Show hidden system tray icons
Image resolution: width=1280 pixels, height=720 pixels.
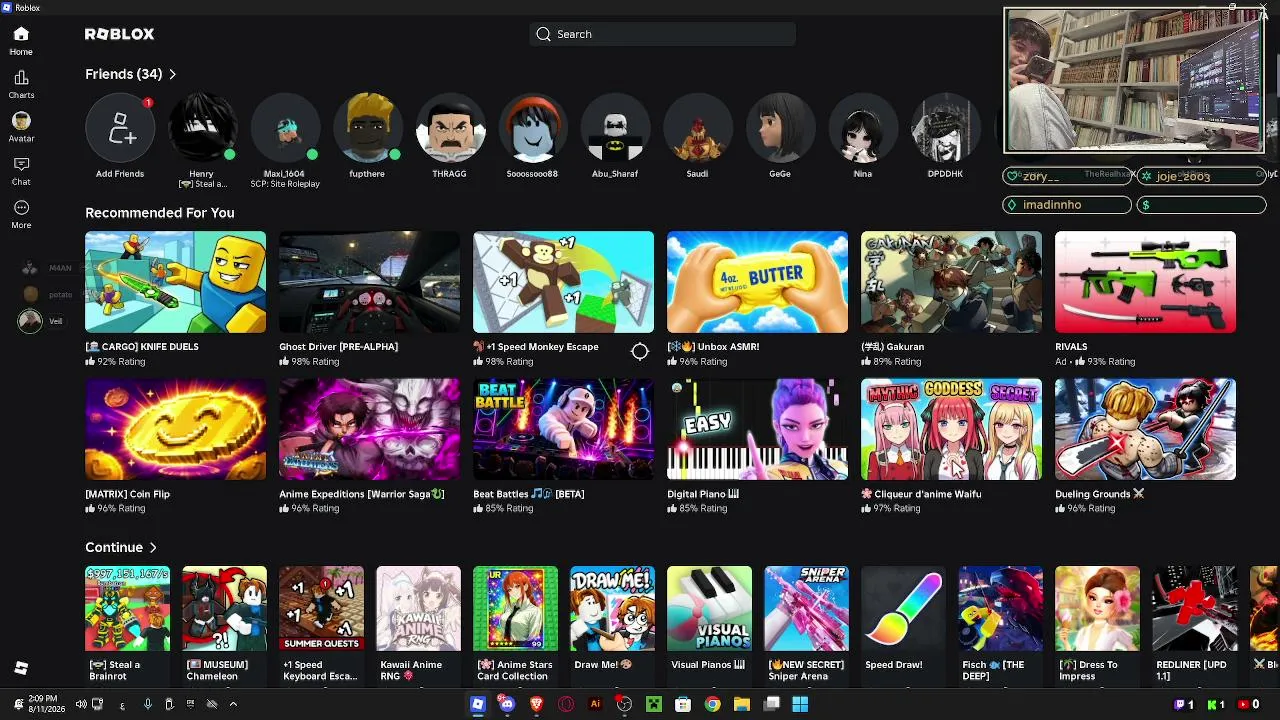233,704
